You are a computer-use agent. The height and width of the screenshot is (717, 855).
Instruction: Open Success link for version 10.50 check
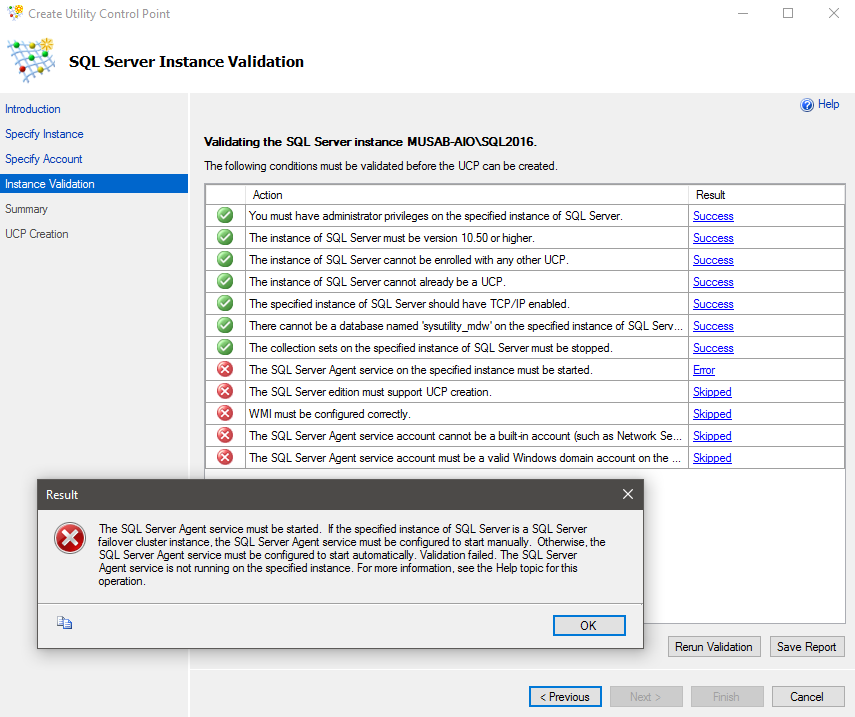pyautogui.click(x=713, y=238)
